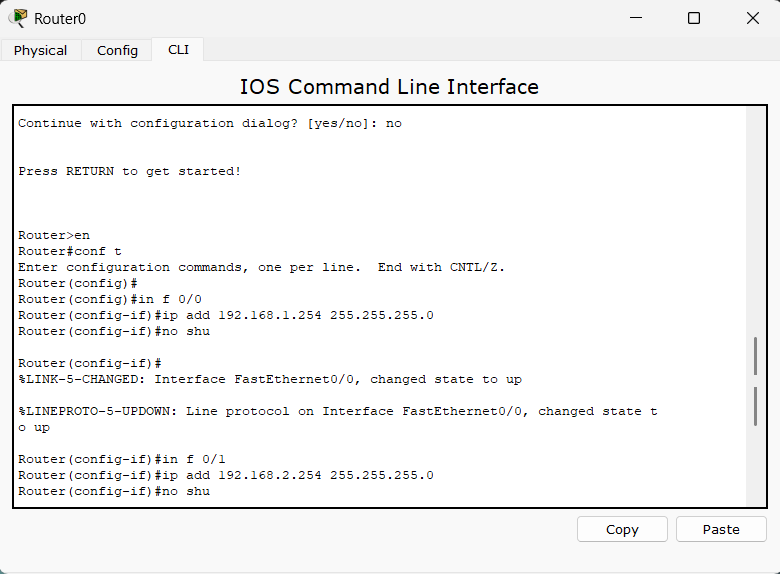Screen dimensions: 780x574
Task: Switch to the Config tab
Action: pos(117,50)
